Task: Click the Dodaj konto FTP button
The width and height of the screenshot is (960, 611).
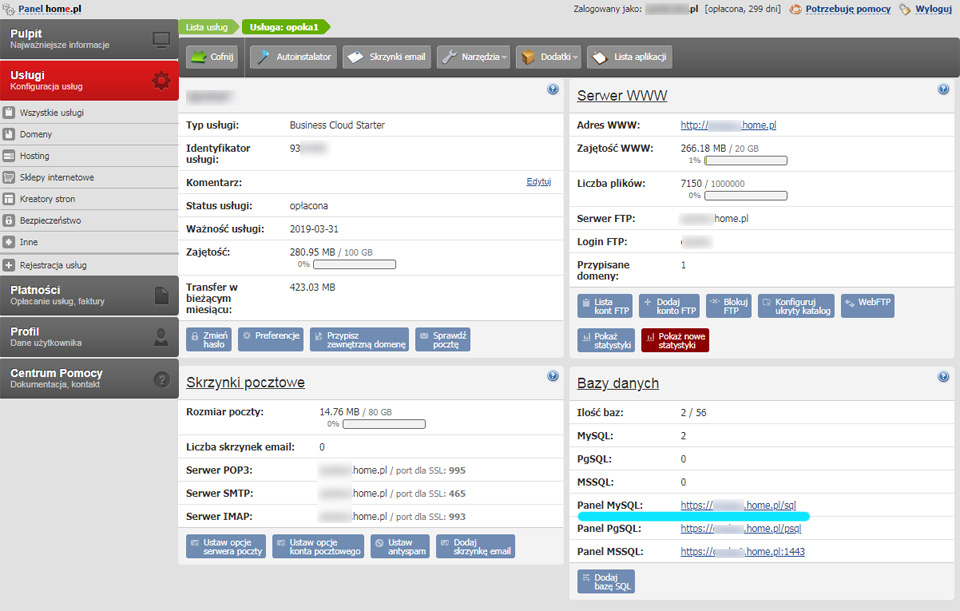Action: 669,306
